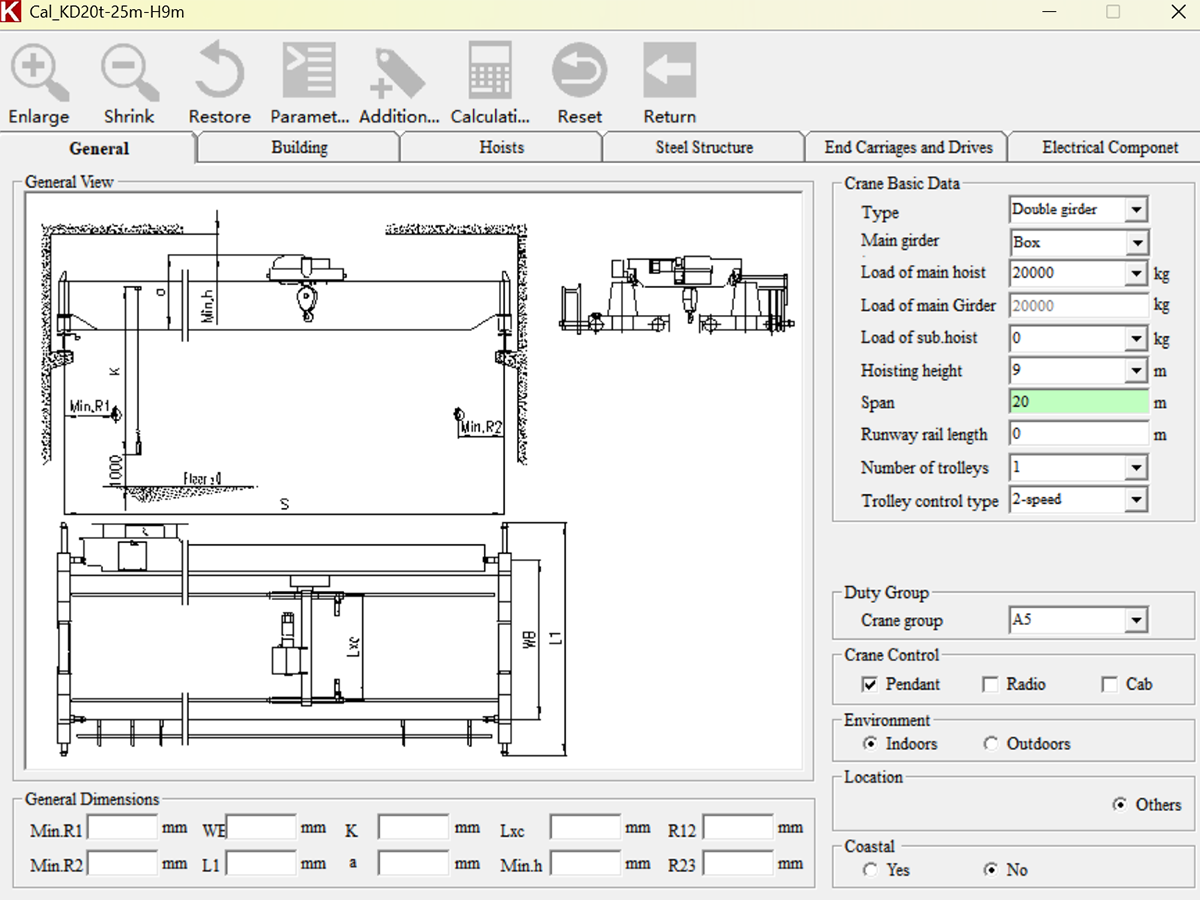Screen dimensions: 1200x900
Task: Click the Shrink magnifier icon
Action: click(x=129, y=73)
